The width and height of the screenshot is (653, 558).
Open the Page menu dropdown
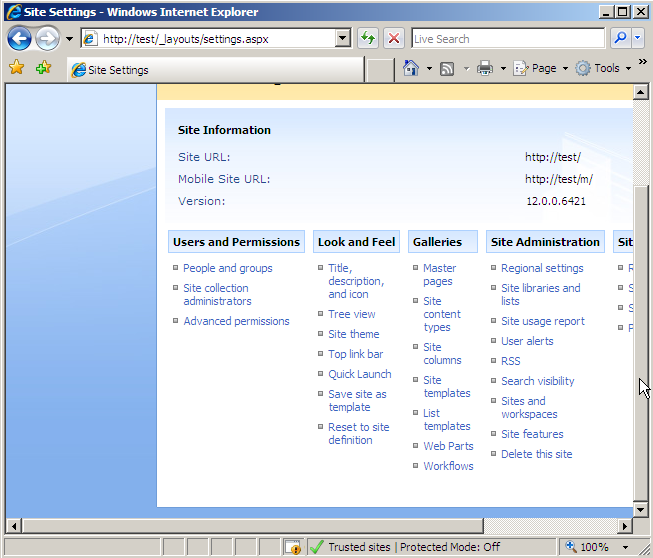click(540, 68)
